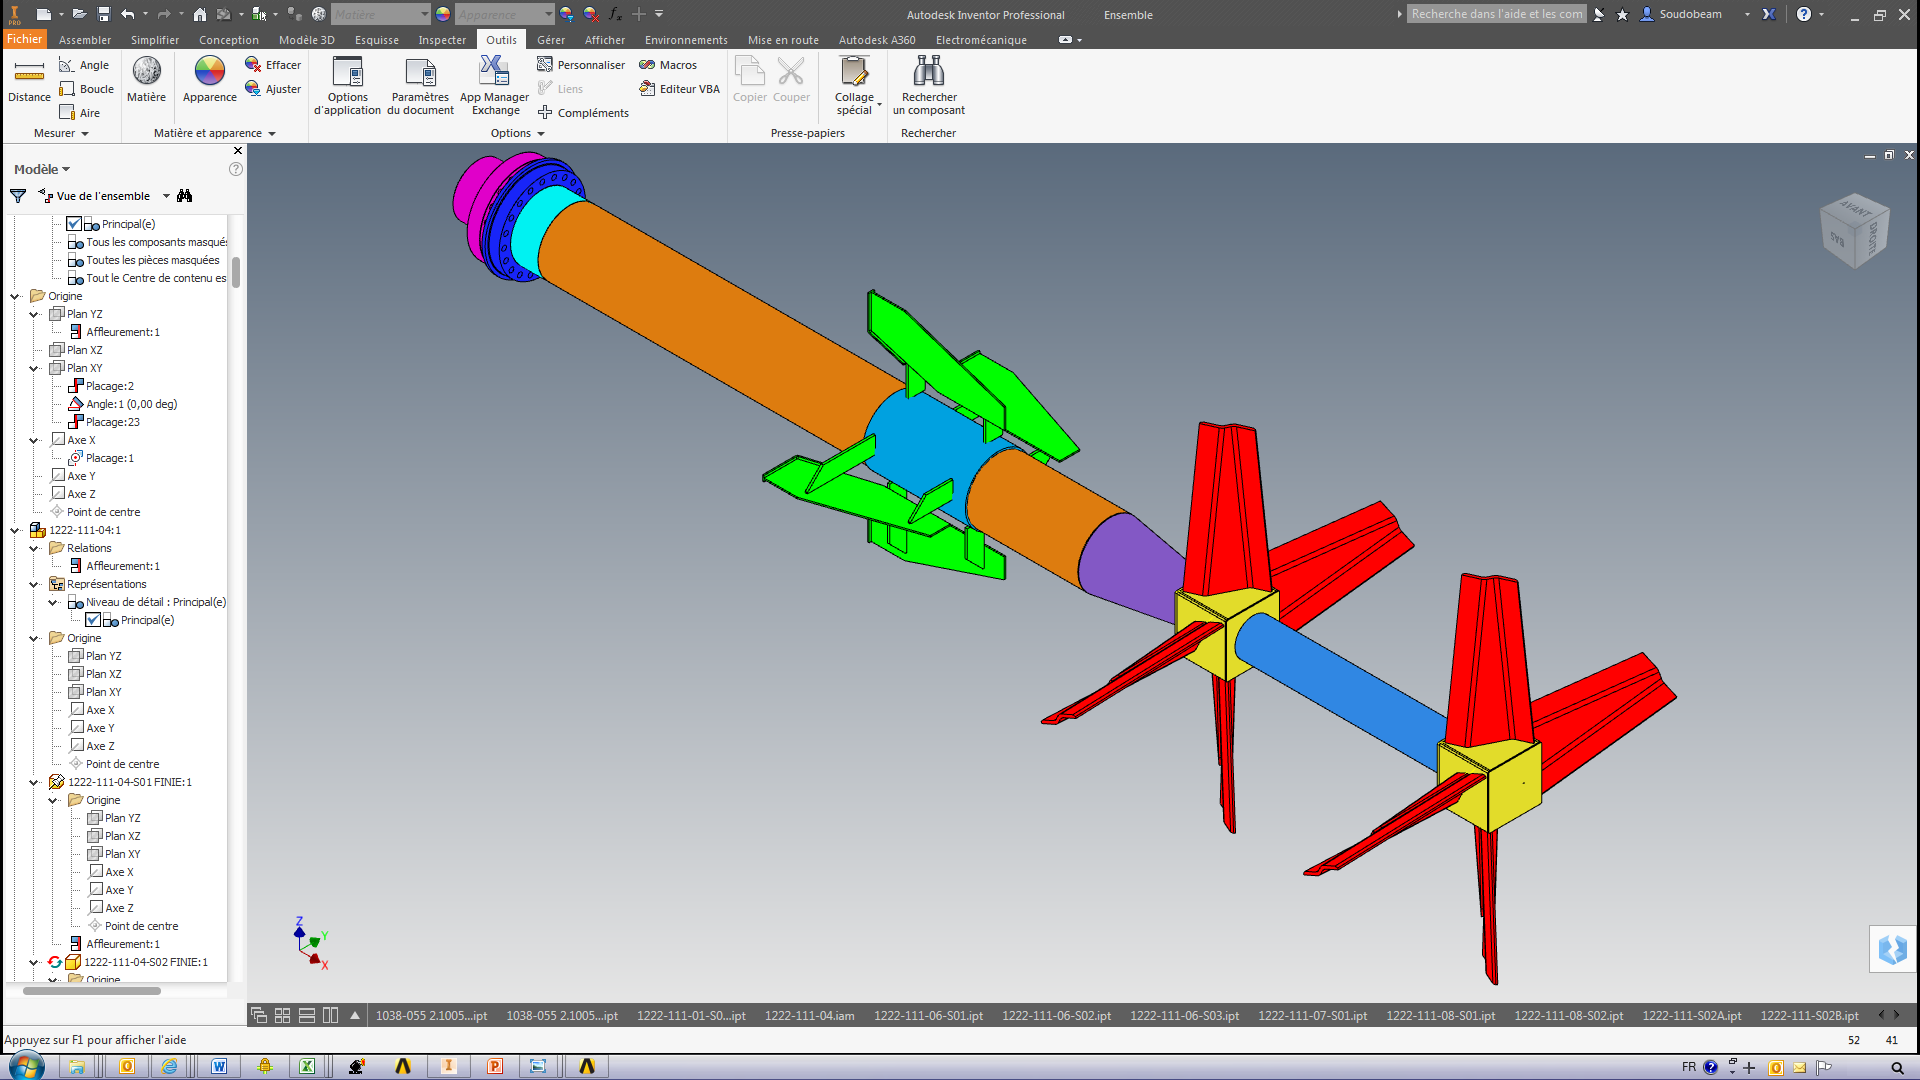The width and height of the screenshot is (1920, 1080).
Task: Open the Apparence combo box in quick access
Action: tap(505, 14)
